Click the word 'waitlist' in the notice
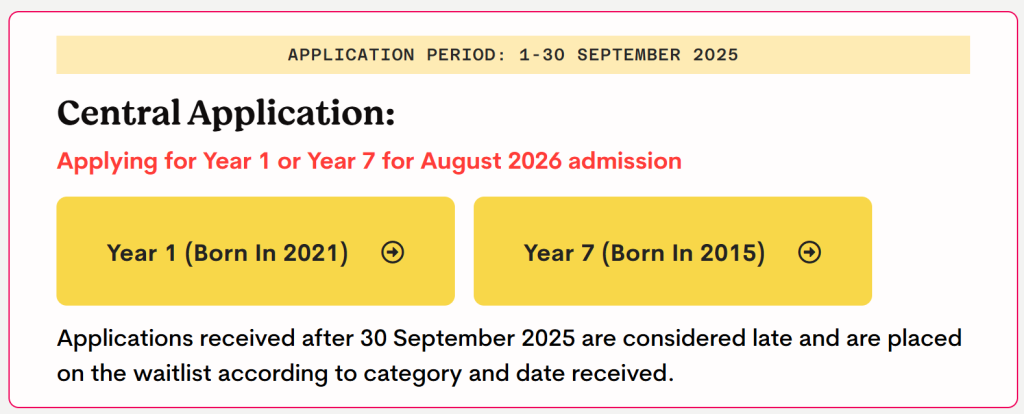Image resolution: width=1024 pixels, height=414 pixels. click(167, 375)
